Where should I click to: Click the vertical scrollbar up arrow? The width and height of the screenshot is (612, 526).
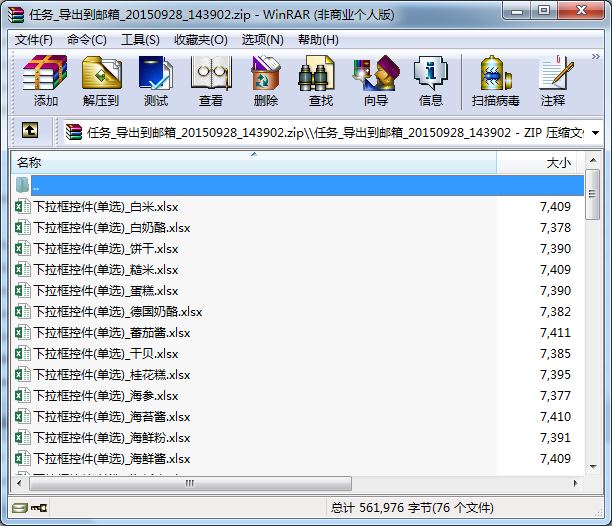click(x=593, y=160)
